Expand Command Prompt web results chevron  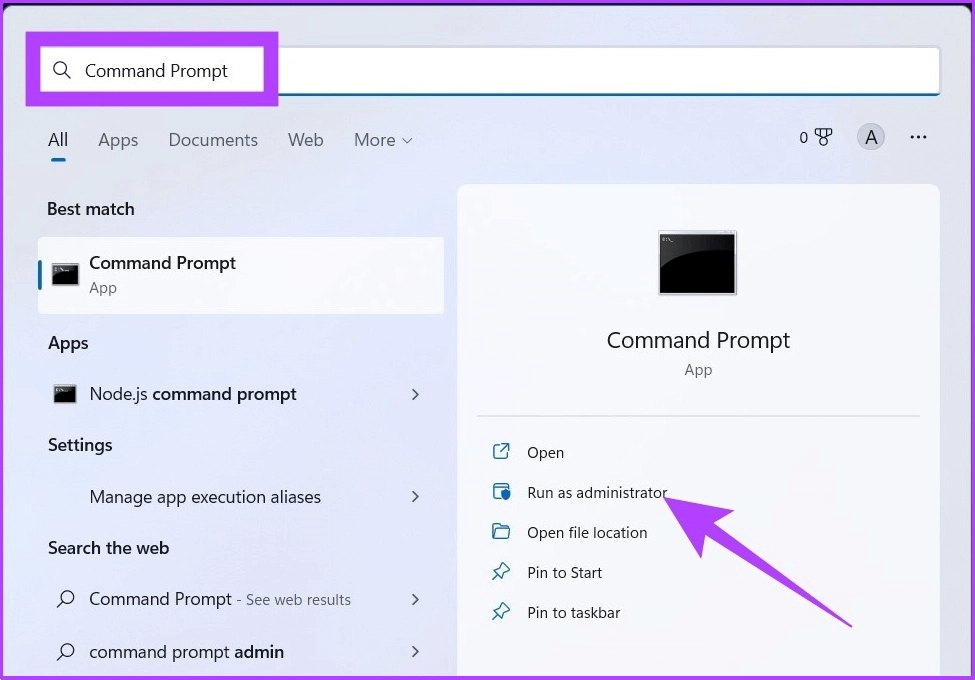tap(415, 599)
